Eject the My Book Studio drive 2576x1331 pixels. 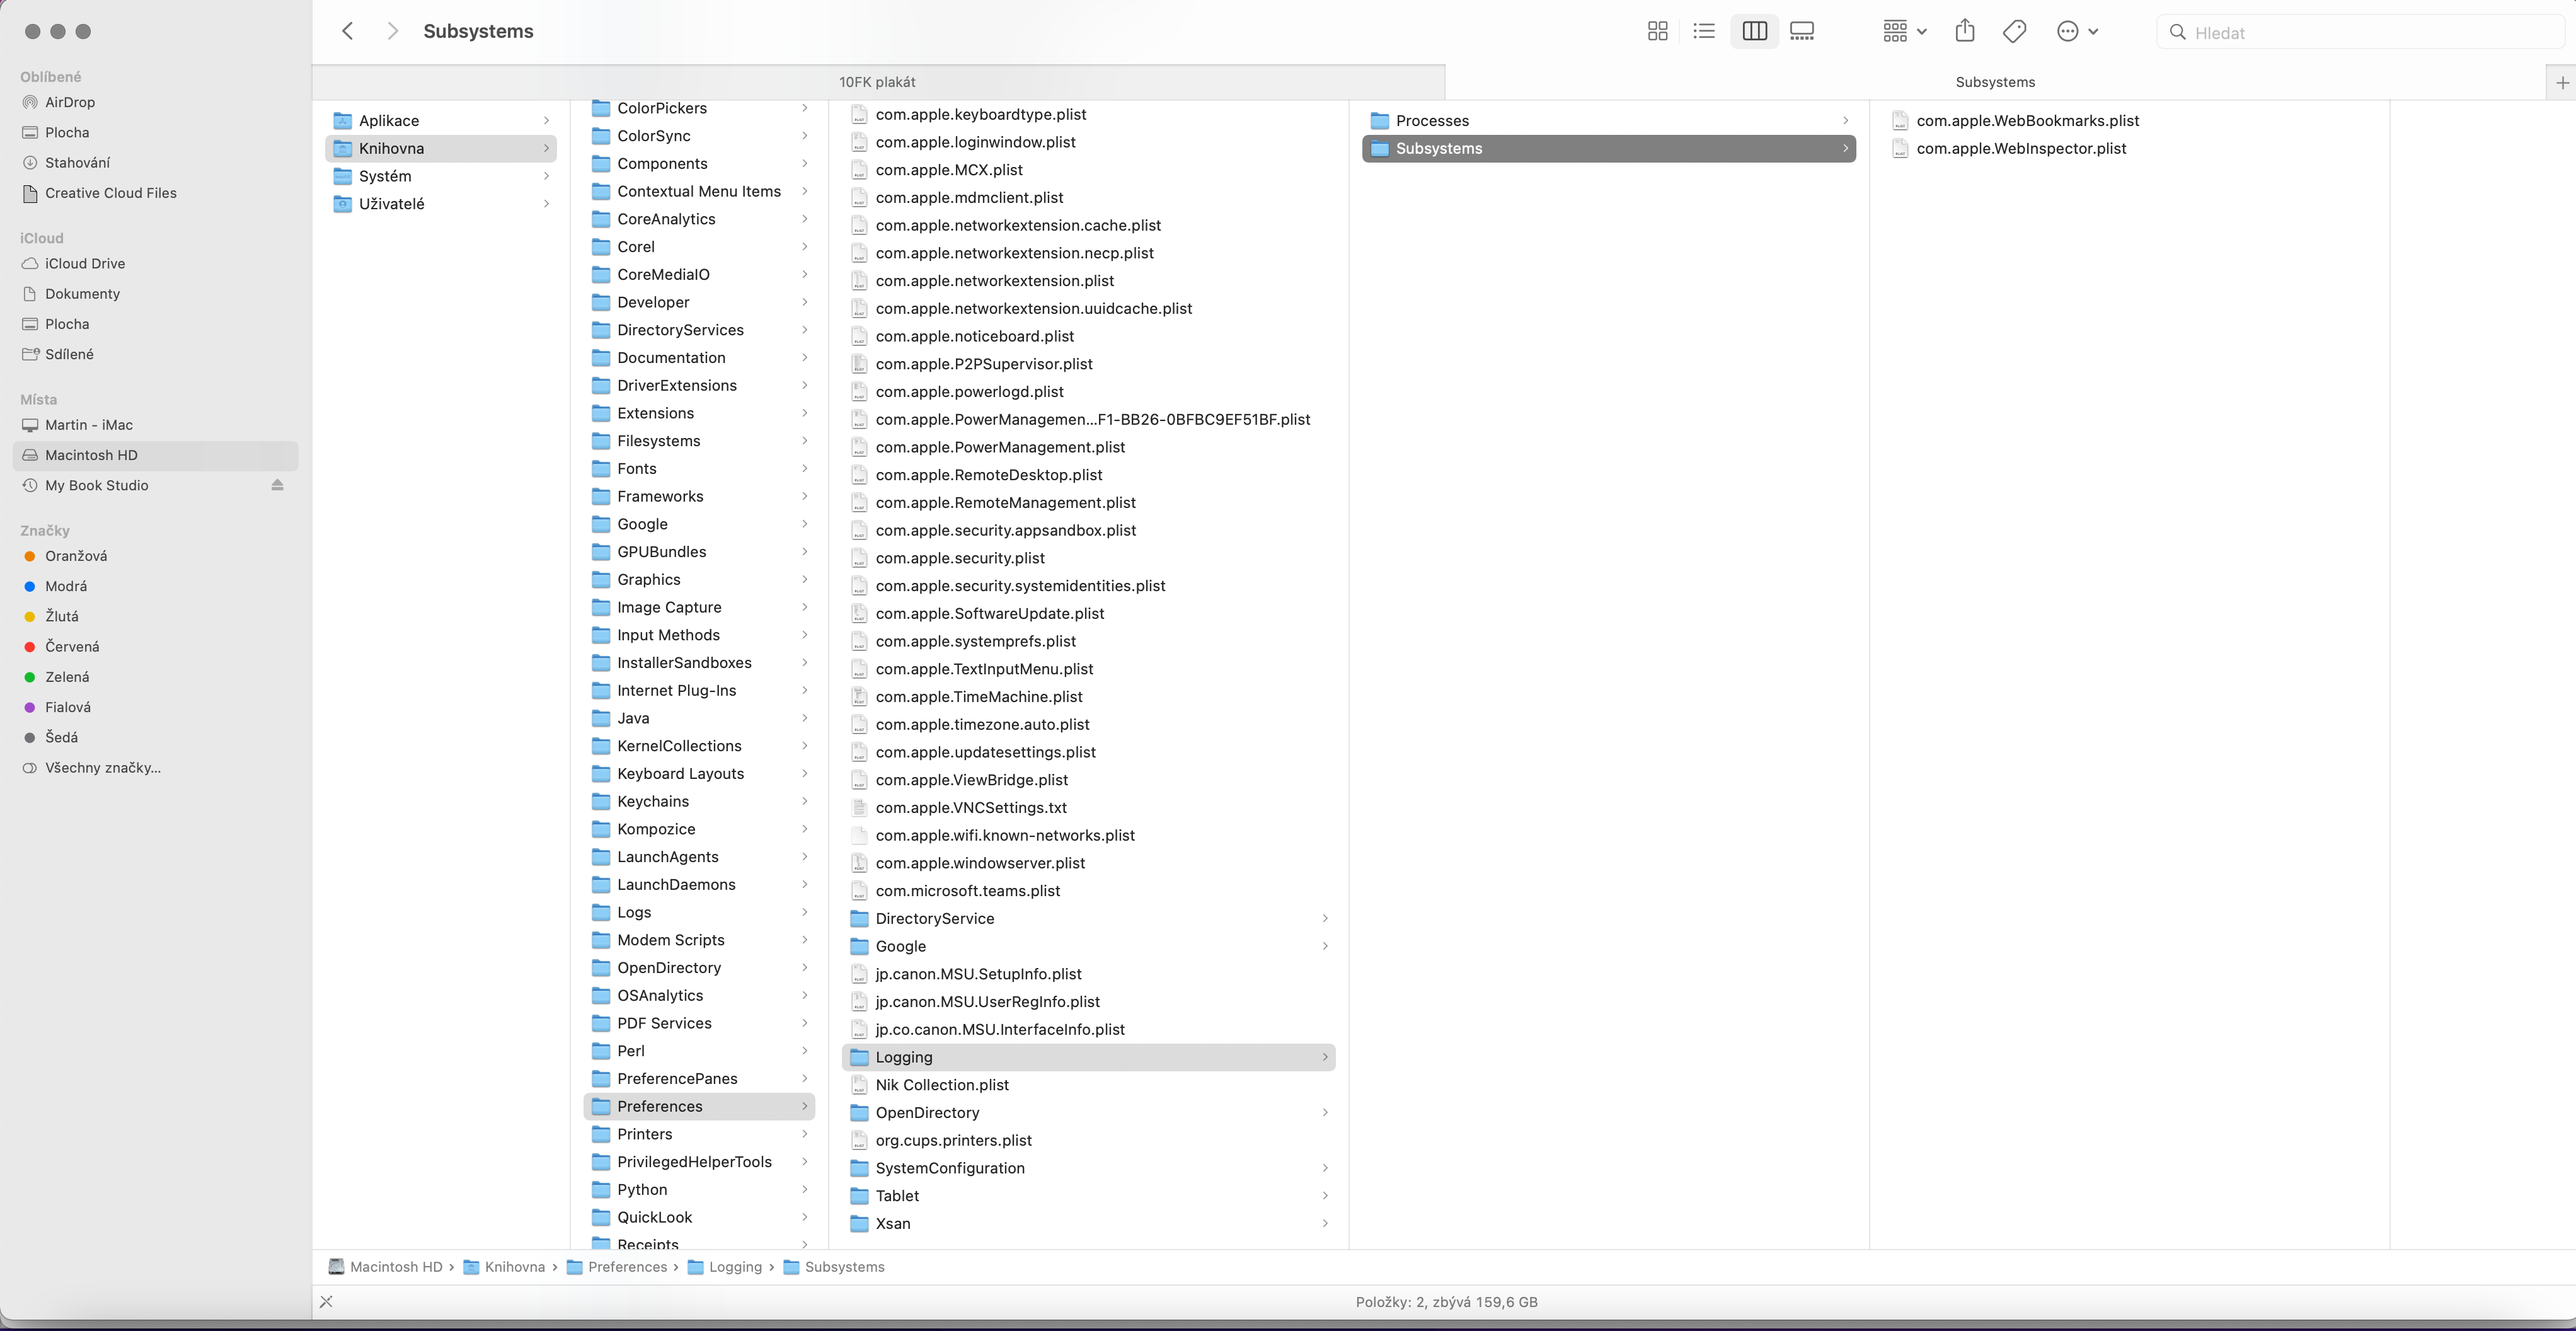277,485
